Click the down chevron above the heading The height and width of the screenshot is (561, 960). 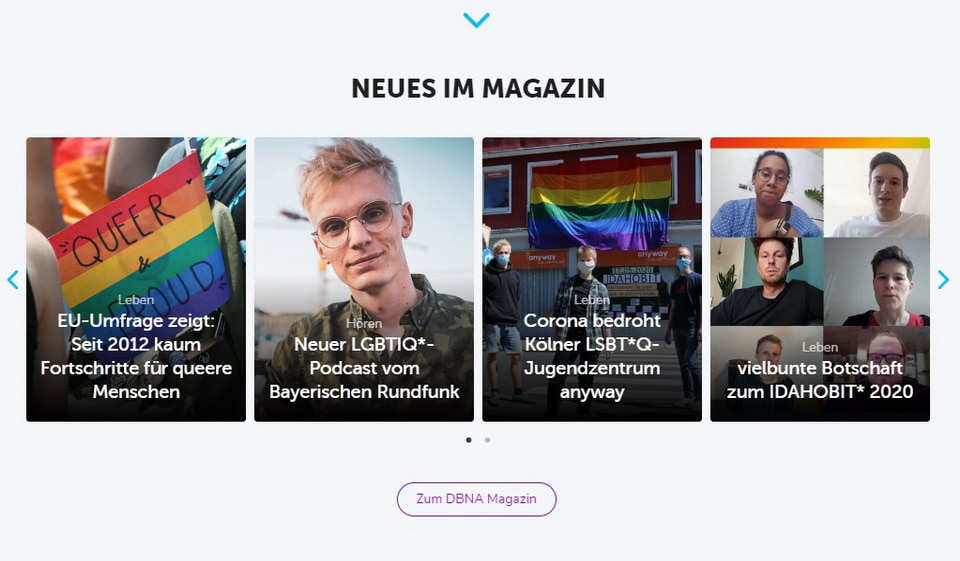pyautogui.click(x=476, y=20)
